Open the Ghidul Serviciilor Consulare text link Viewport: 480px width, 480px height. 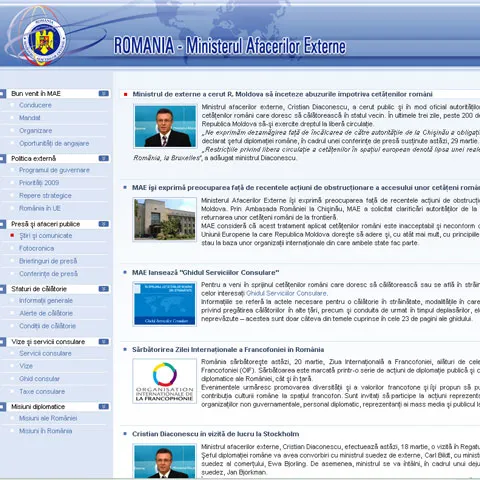tap(287, 293)
